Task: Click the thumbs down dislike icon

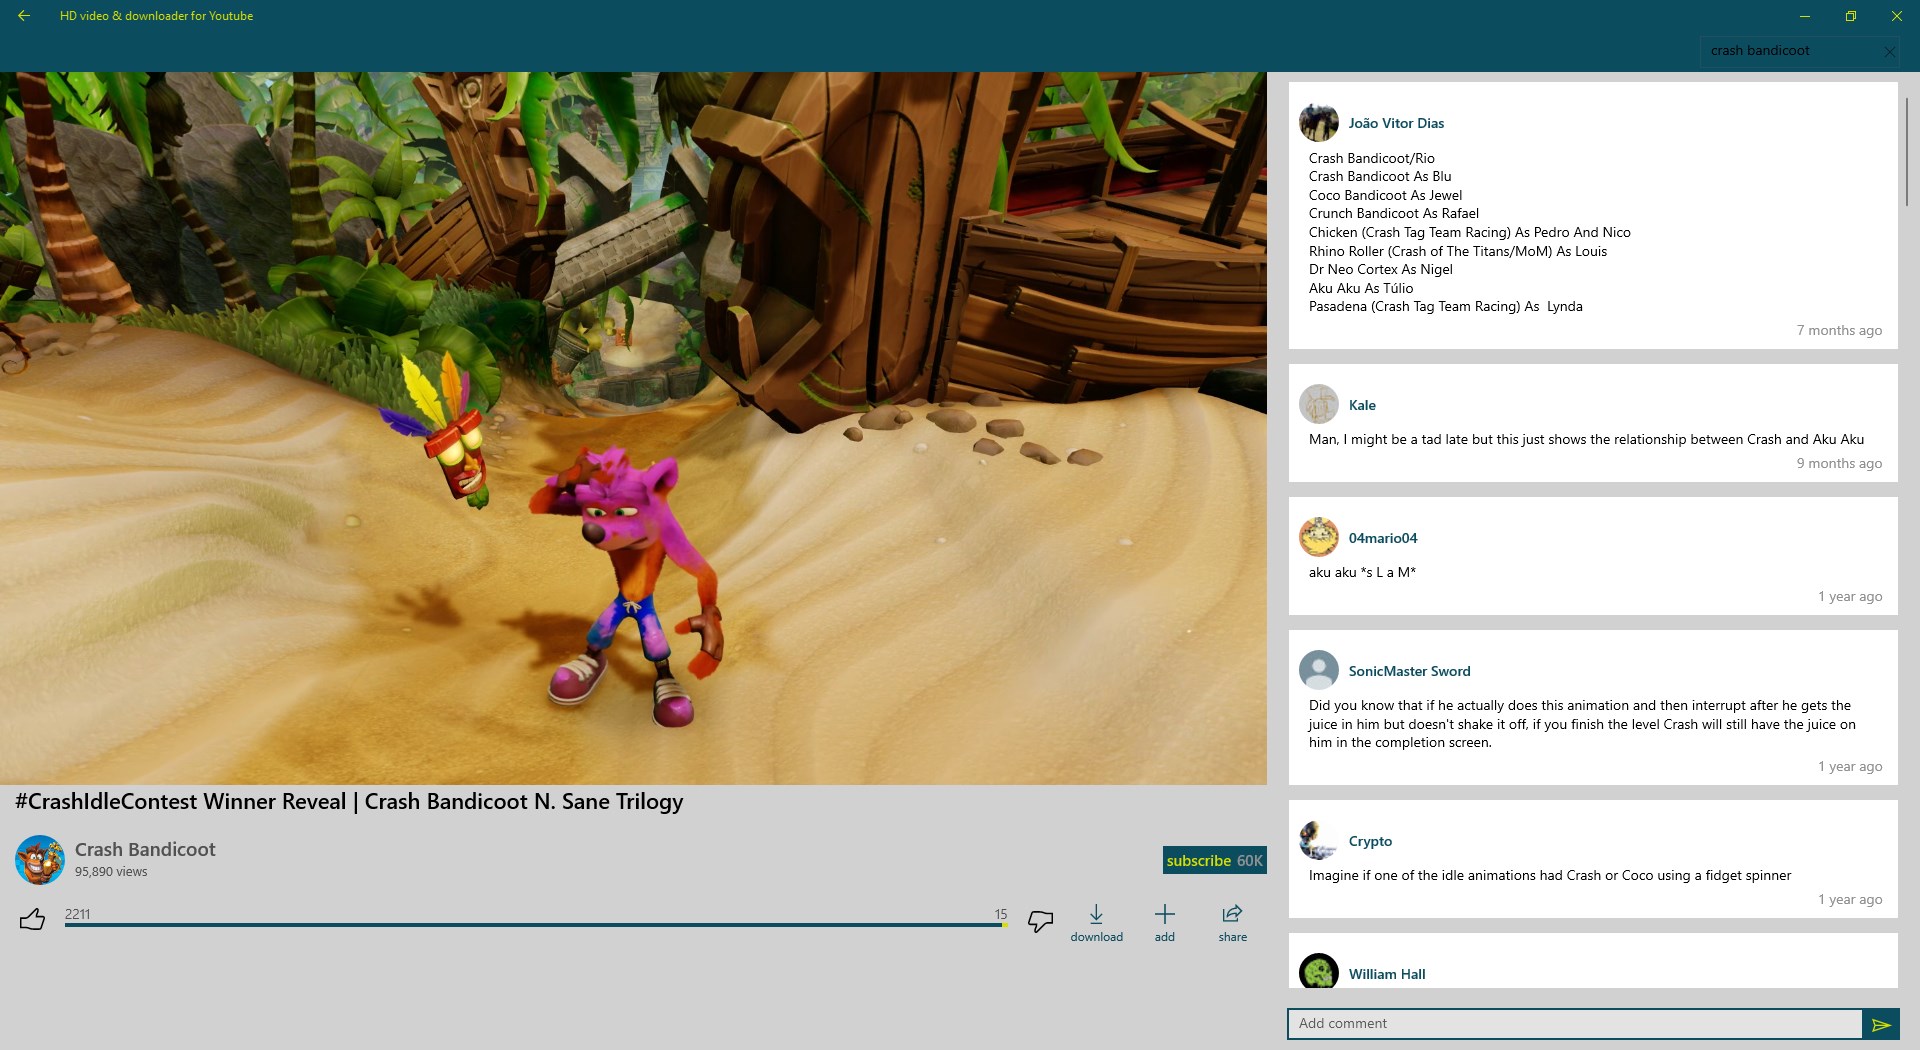Action: (x=1040, y=921)
